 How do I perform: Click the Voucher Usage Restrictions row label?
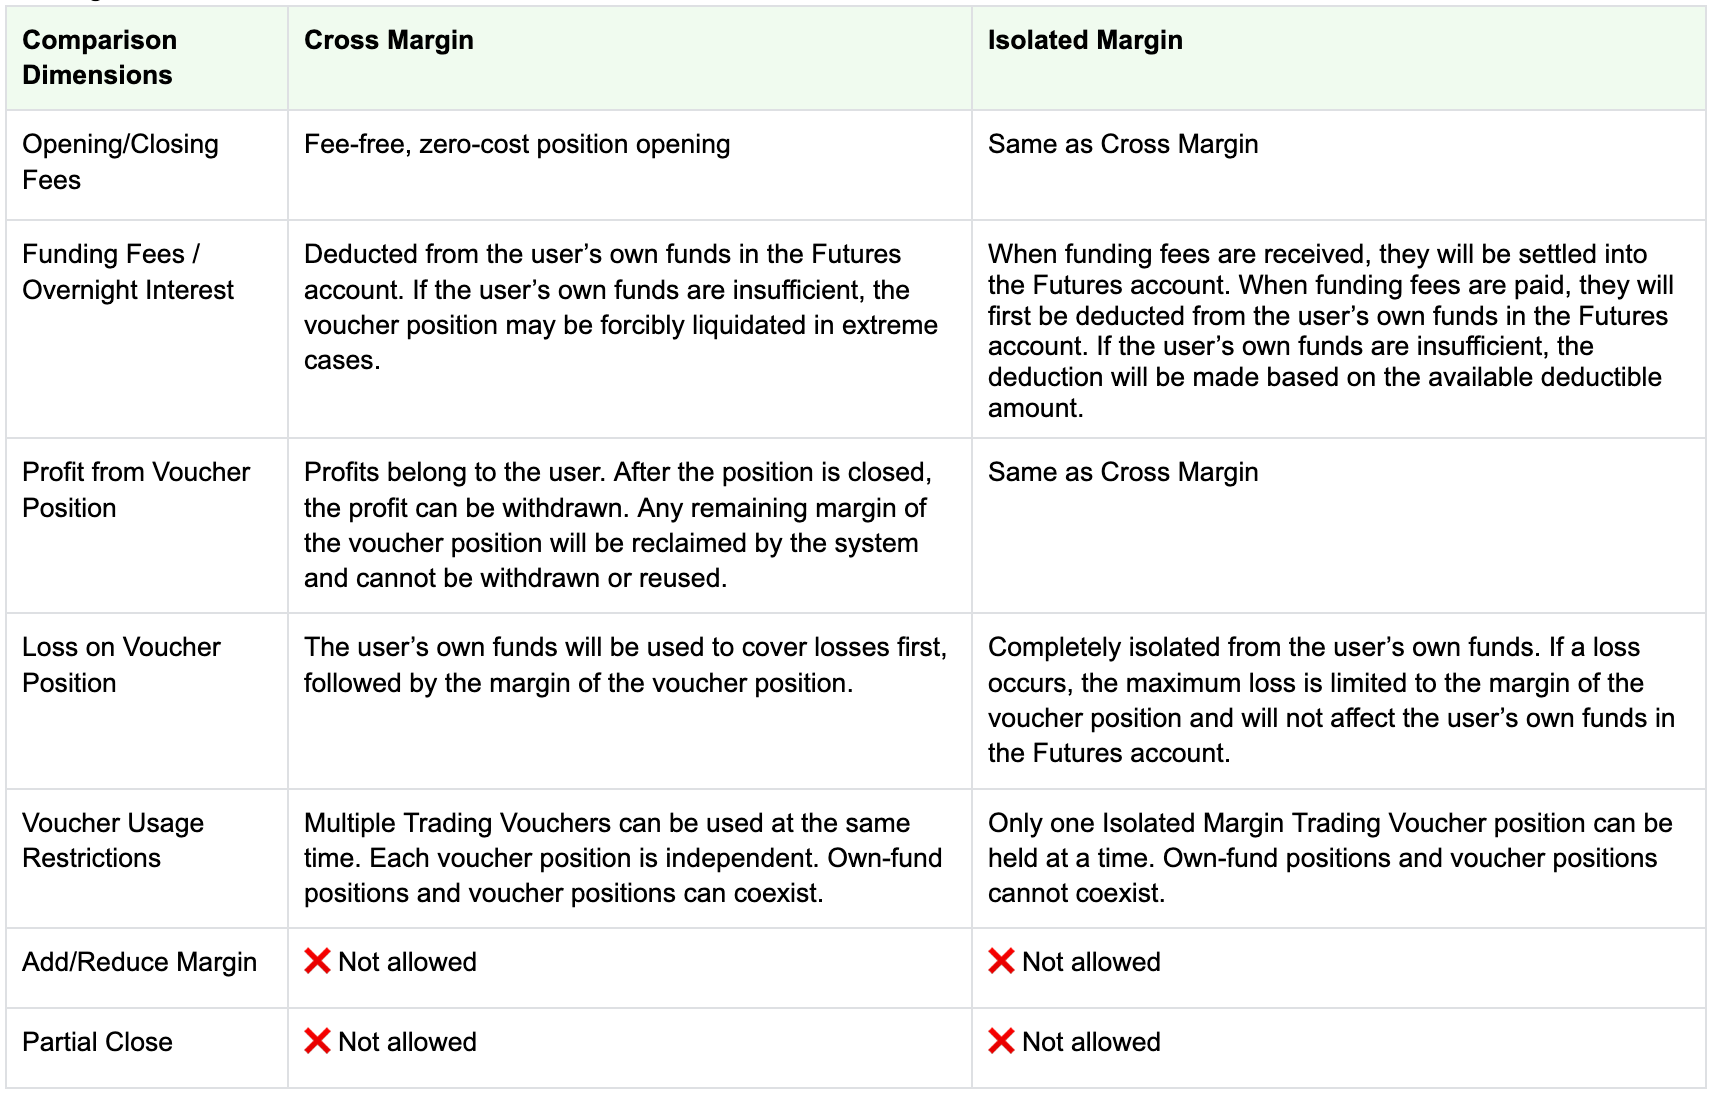point(113,840)
